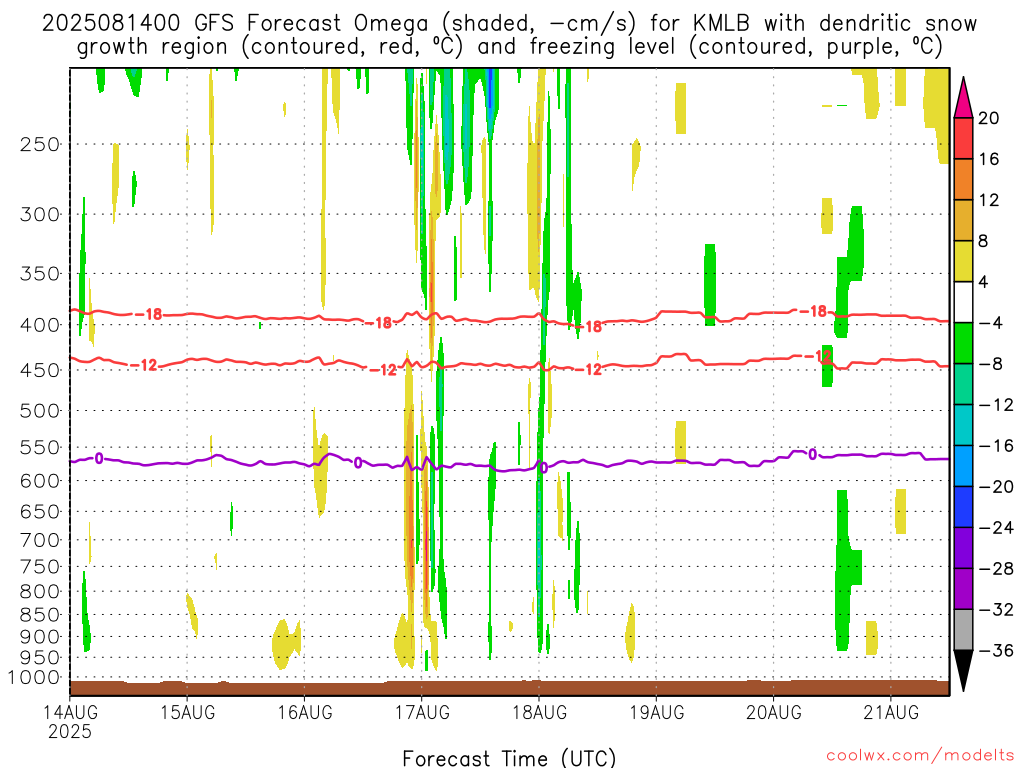Click the 1000 pressure level label

34,678
